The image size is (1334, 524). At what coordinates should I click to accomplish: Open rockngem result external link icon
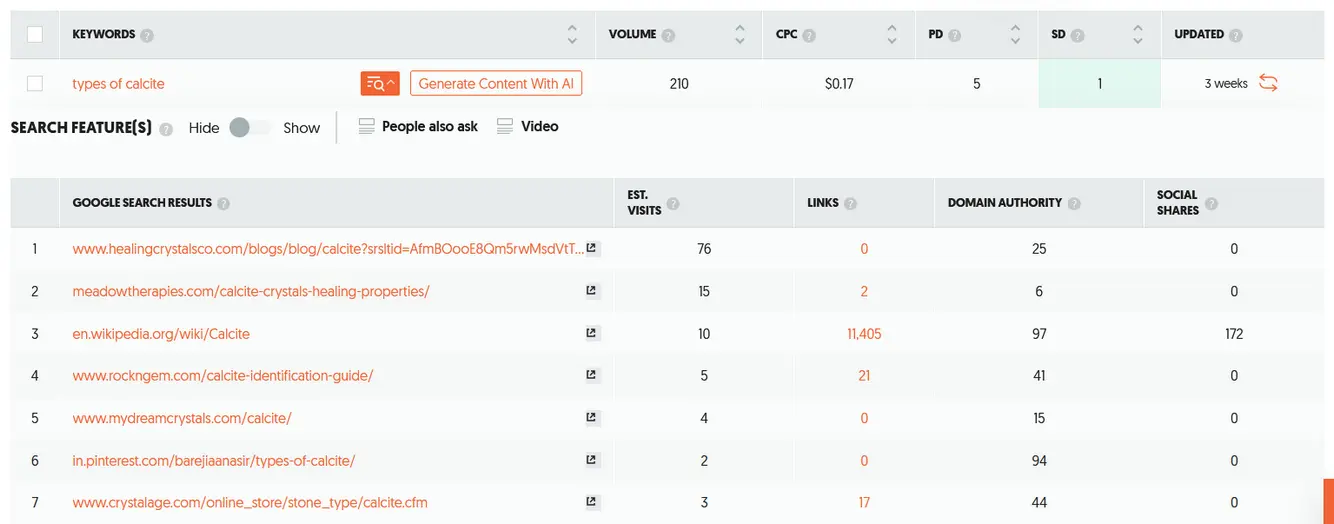point(592,375)
